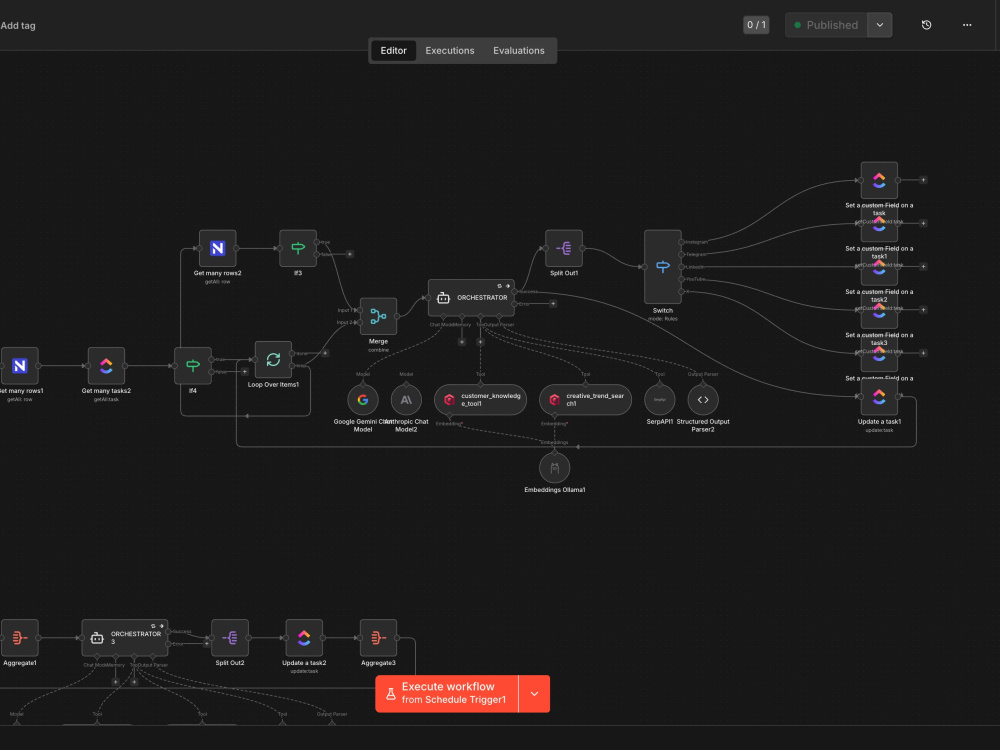
Task: Add node after Loop Over Items1 done output
Action: 325,353
